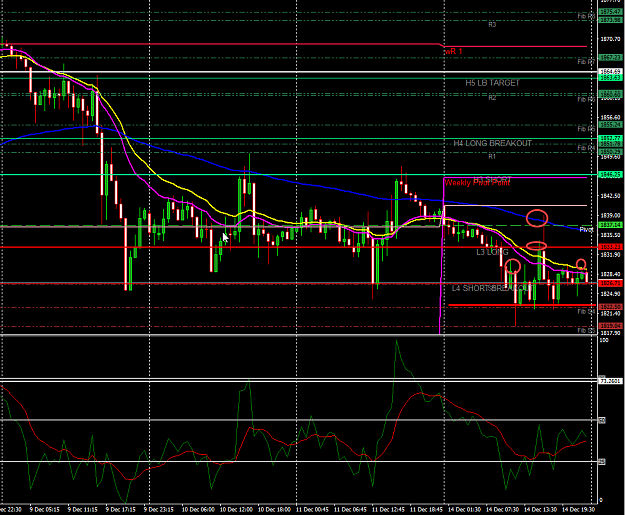Click the 1875.47 price tag
Image resolution: width=625 pixels, height=515 pixels.
click(610, 12)
